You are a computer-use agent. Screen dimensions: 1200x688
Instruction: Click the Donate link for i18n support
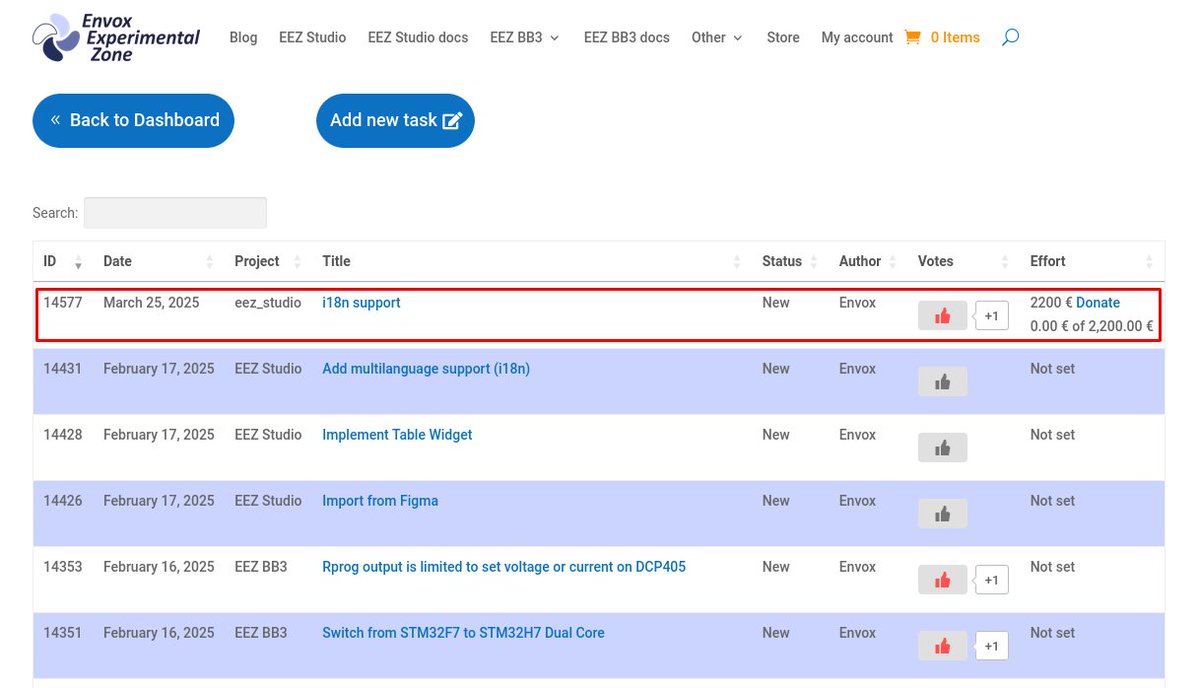[x=1098, y=302]
